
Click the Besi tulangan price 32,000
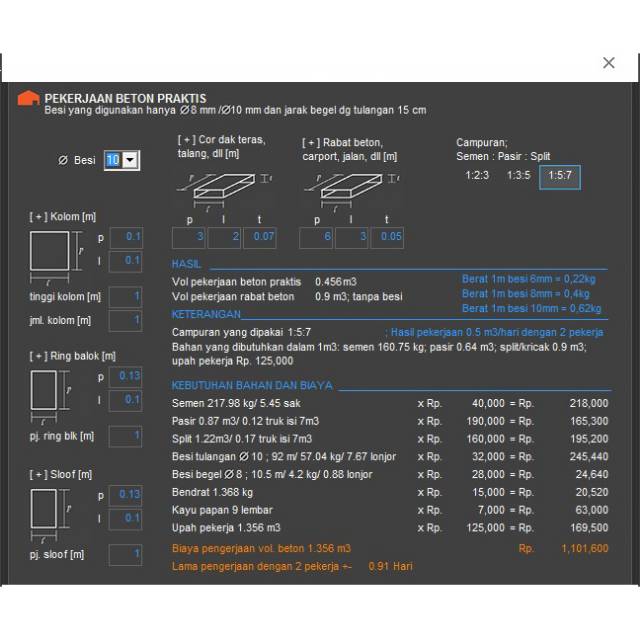tap(488, 457)
